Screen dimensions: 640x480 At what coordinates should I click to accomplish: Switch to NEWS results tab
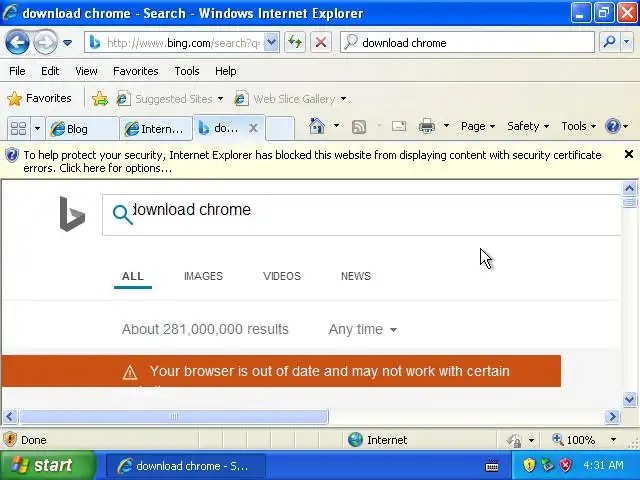(x=356, y=276)
